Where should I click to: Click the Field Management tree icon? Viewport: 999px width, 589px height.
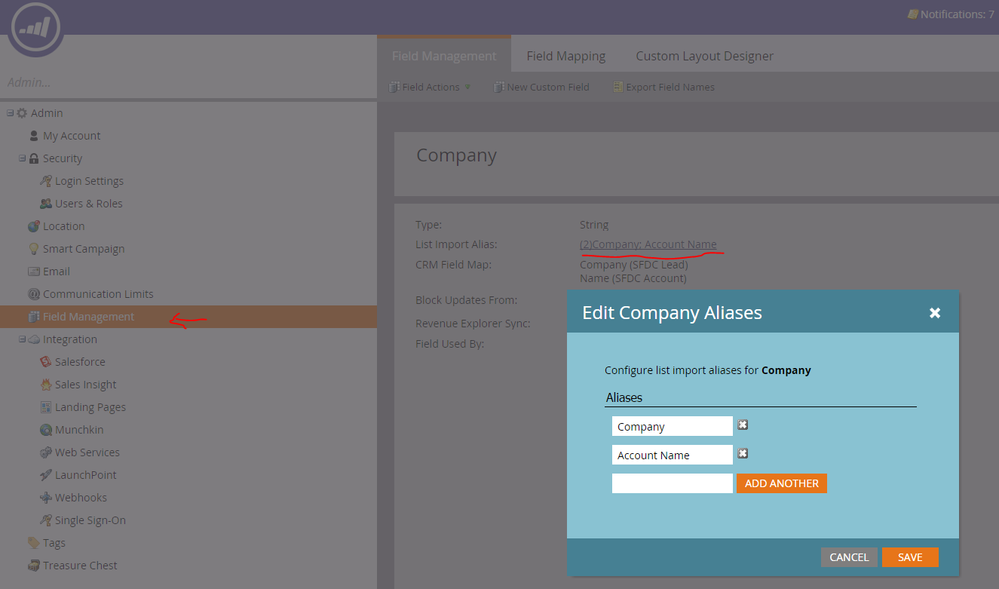(x=34, y=317)
